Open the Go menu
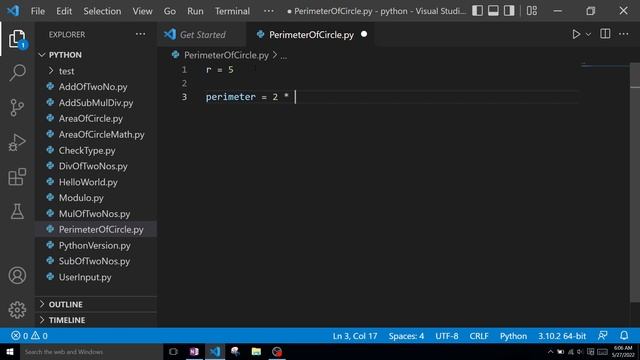This screenshot has width=640, height=360. click(170, 11)
